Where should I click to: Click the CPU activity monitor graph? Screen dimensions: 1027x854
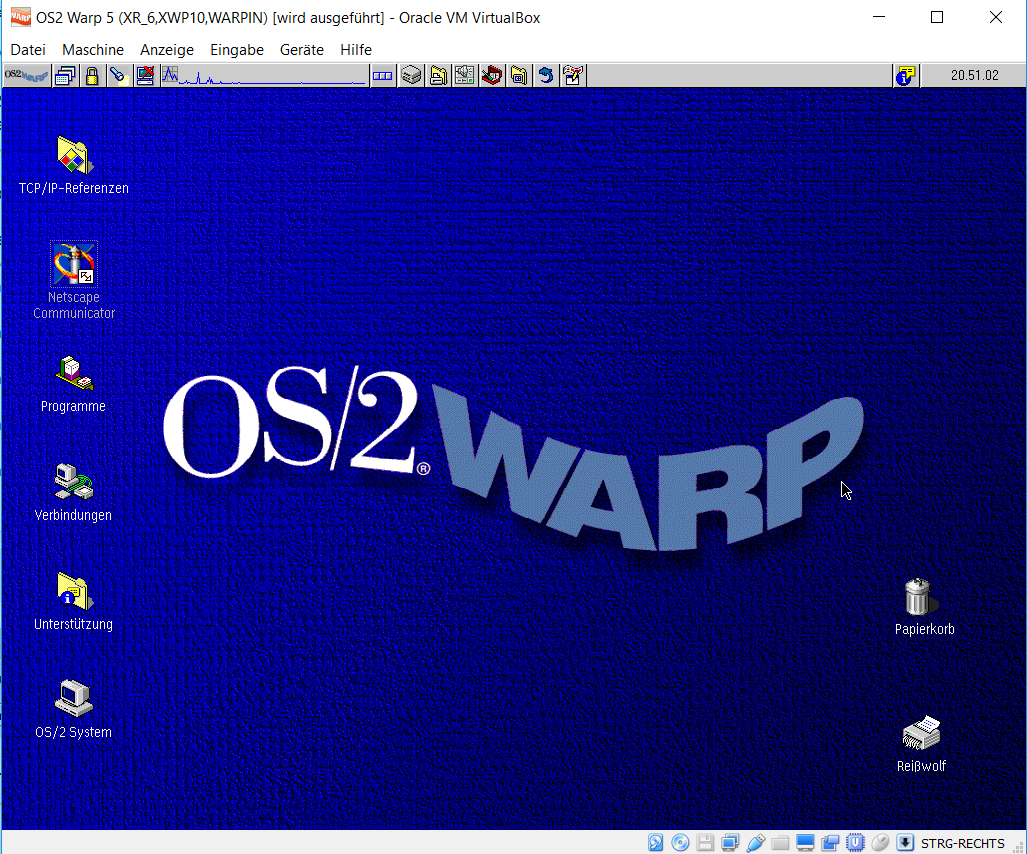(263, 76)
